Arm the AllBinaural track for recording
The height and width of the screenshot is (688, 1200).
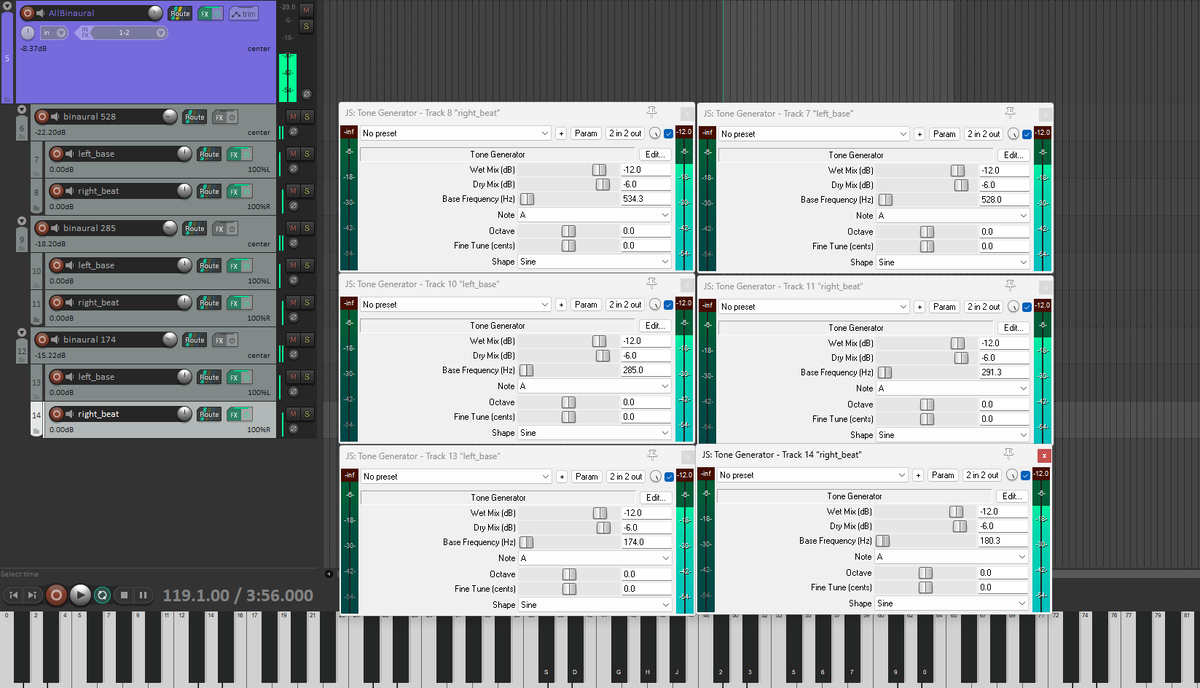point(27,13)
